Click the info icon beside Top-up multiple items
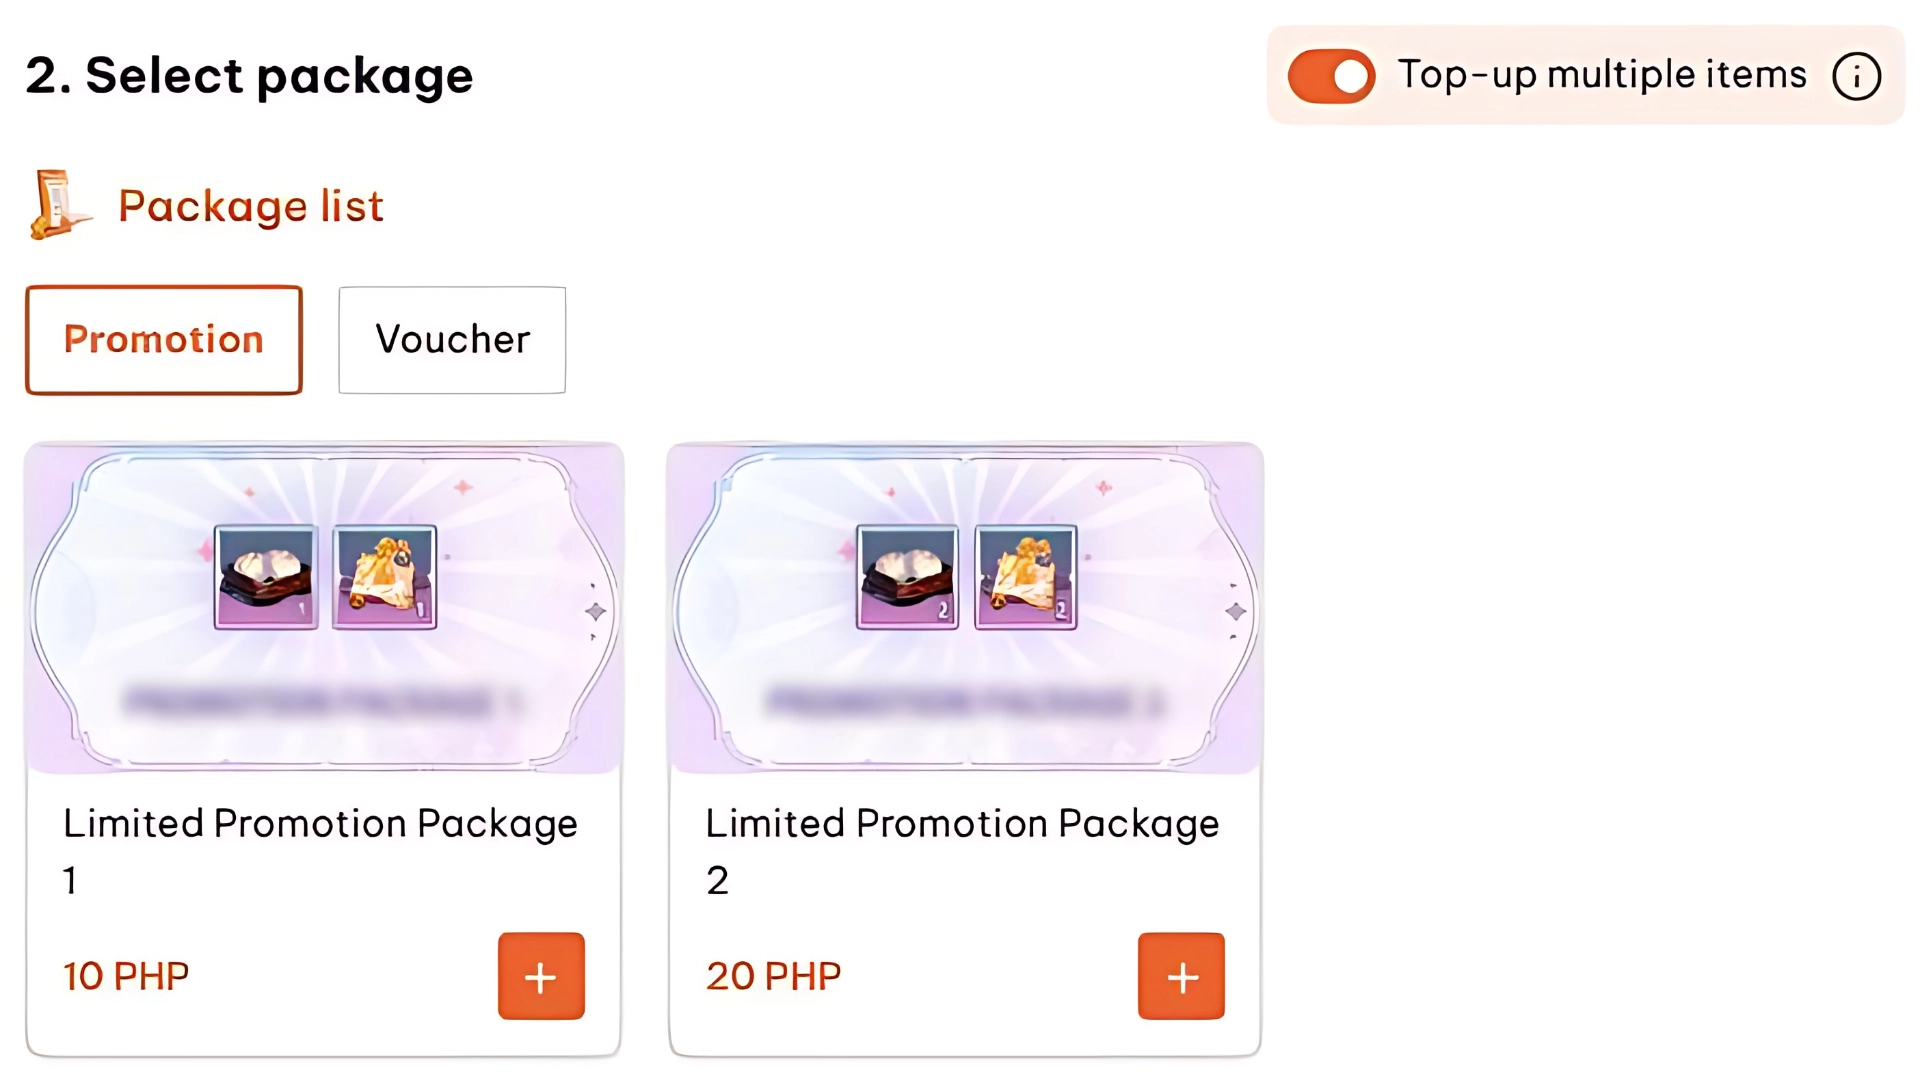1920x1080 pixels. [1856, 76]
